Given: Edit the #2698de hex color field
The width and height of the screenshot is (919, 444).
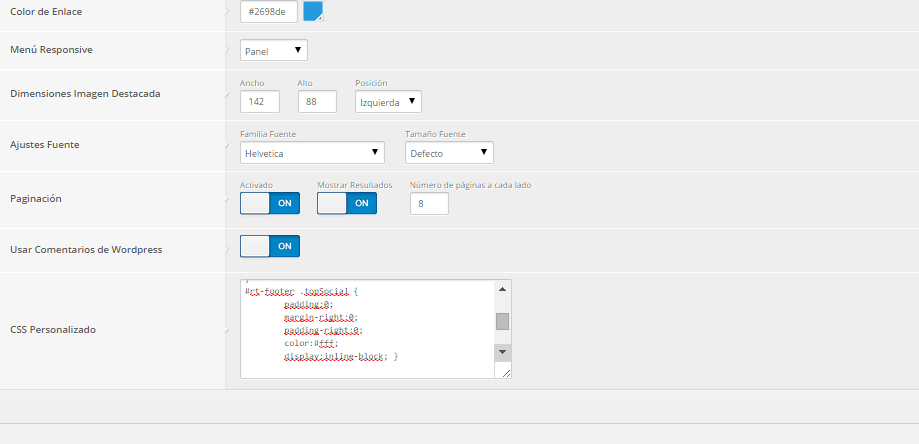Looking at the screenshot, I should click(x=269, y=12).
